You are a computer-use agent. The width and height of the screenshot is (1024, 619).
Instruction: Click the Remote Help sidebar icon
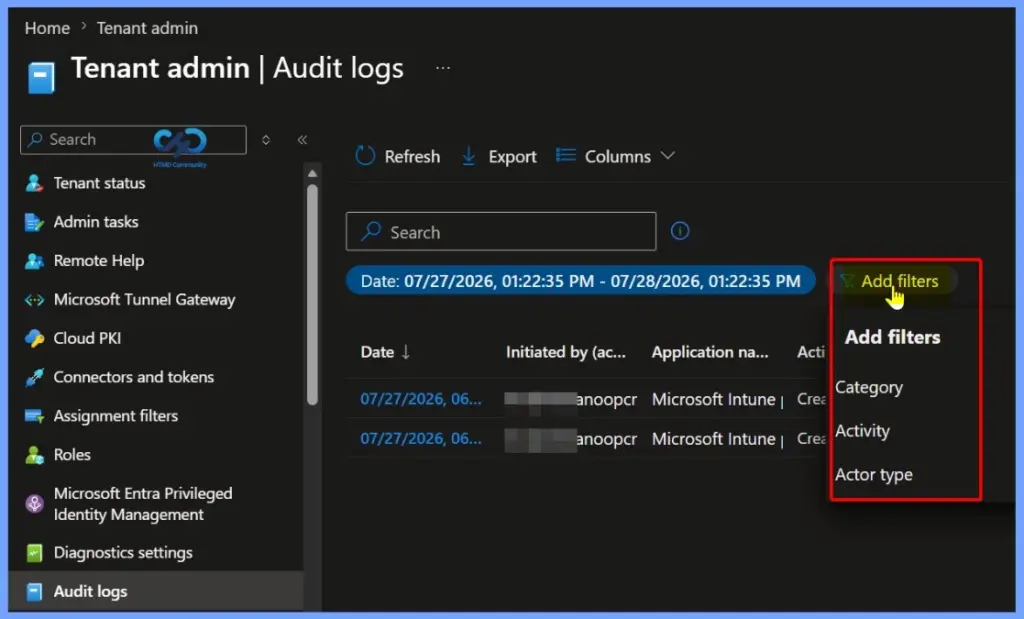pos(34,261)
